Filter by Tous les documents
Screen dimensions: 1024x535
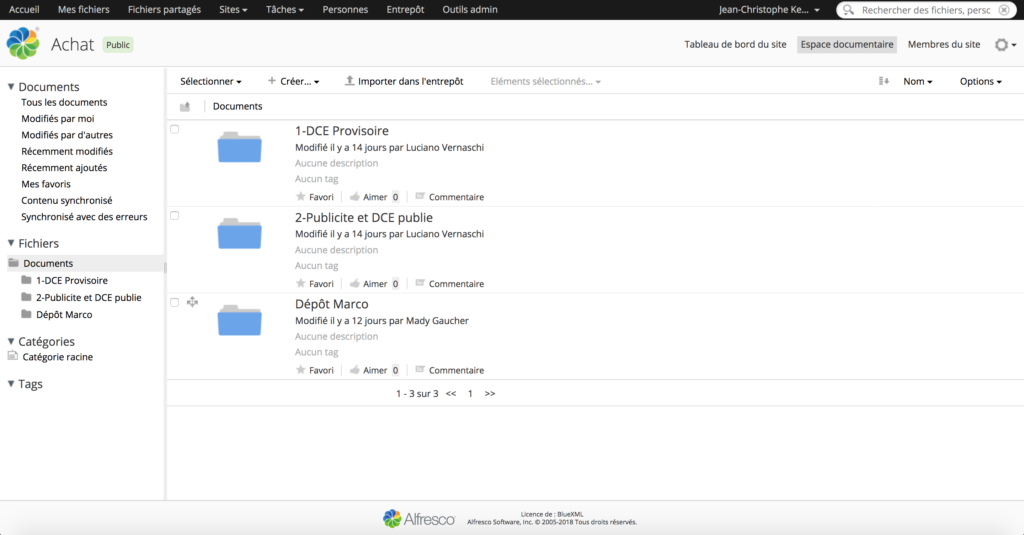[x=64, y=102]
